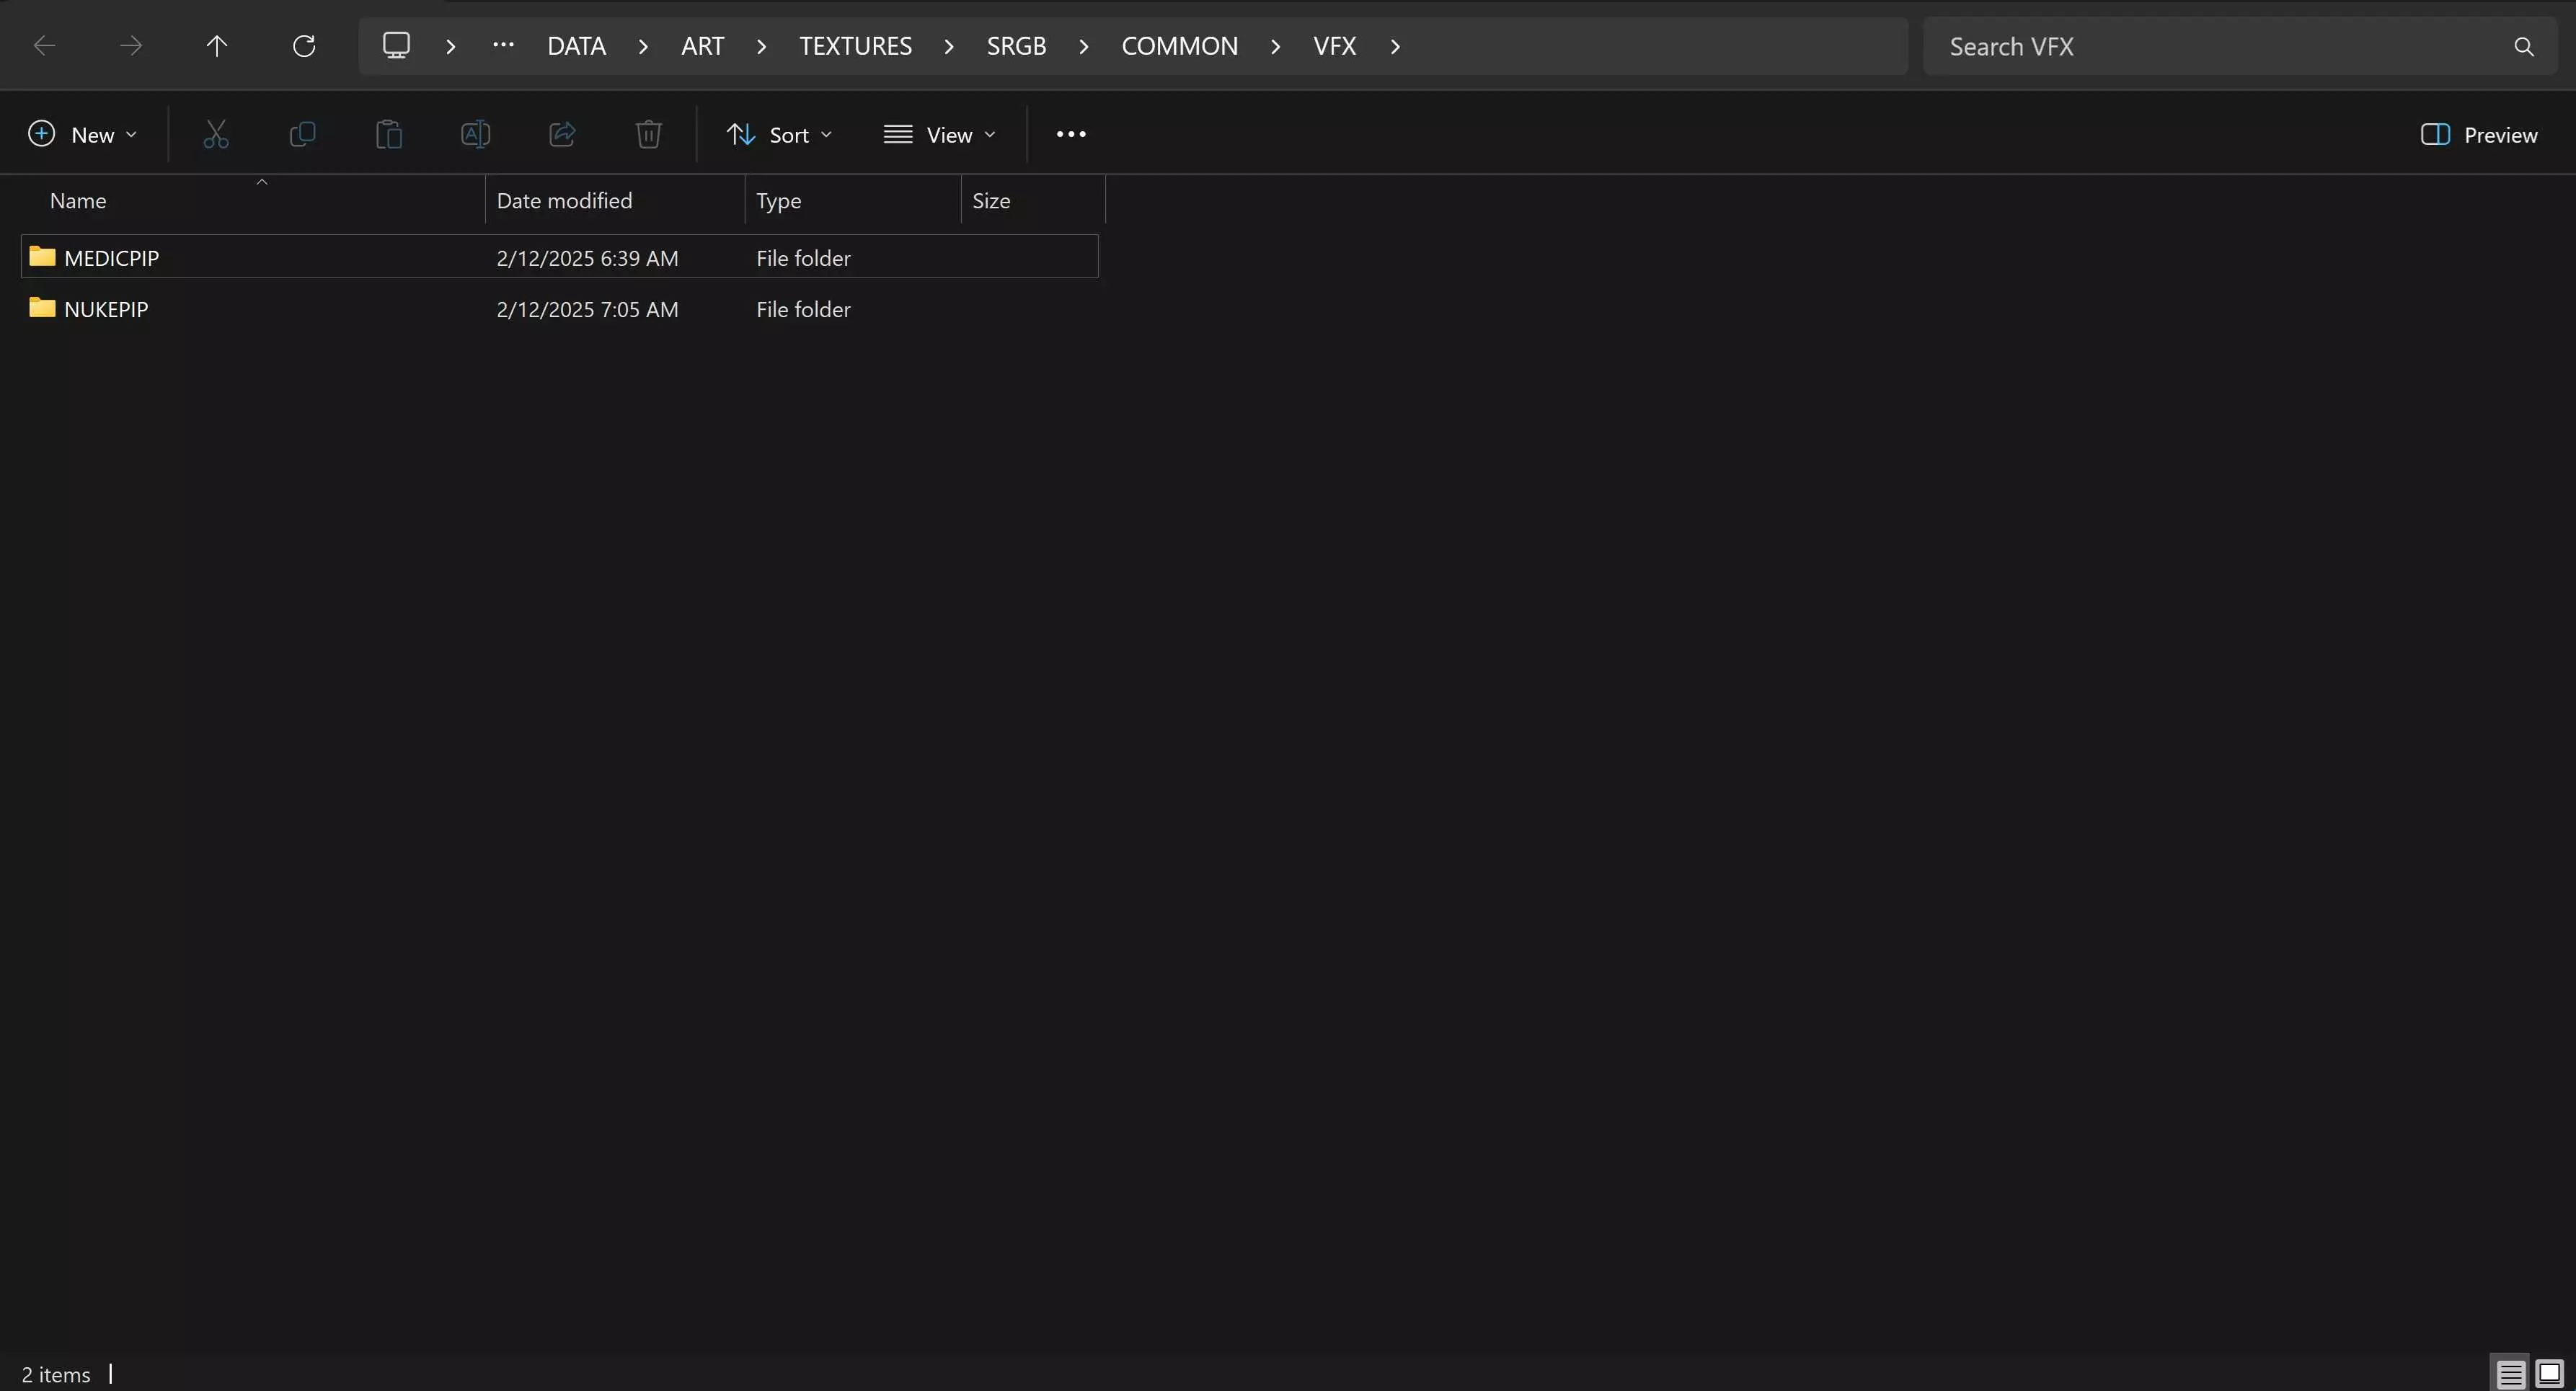The height and width of the screenshot is (1391, 2576).
Task: Expand the View options dropdown
Action: click(x=939, y=135)
